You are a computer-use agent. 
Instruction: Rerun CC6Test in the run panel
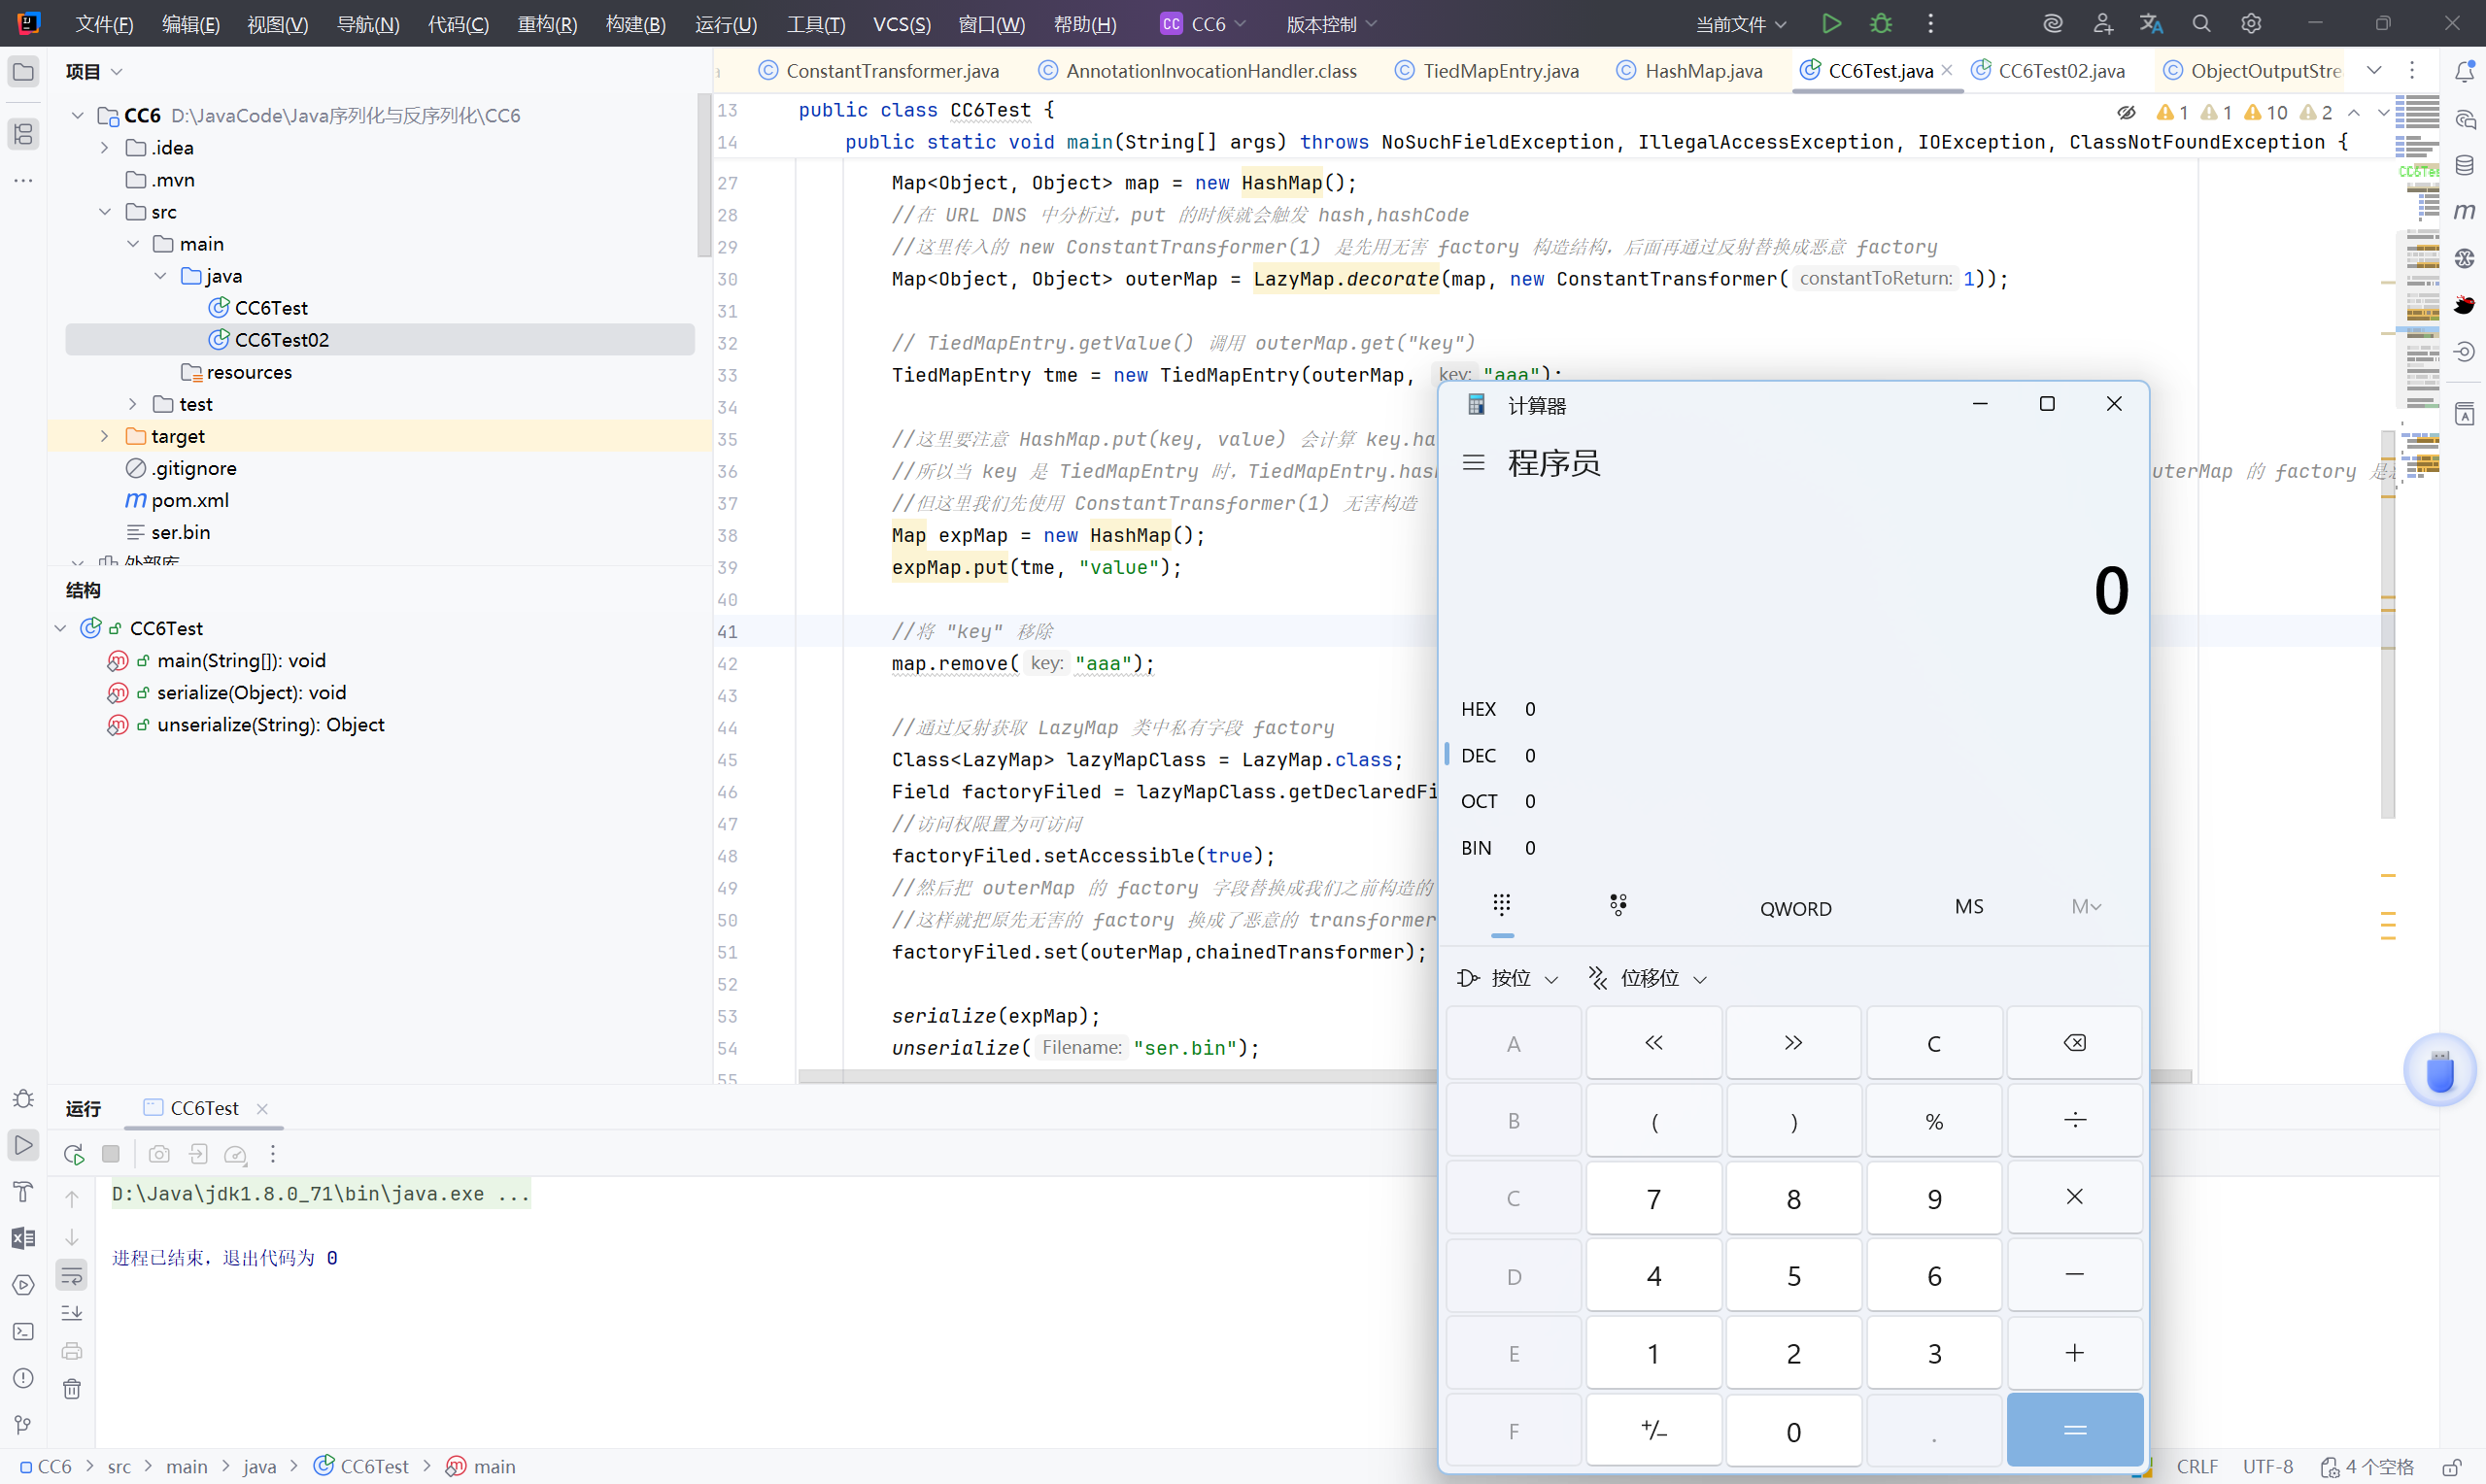pos(73,1154)
